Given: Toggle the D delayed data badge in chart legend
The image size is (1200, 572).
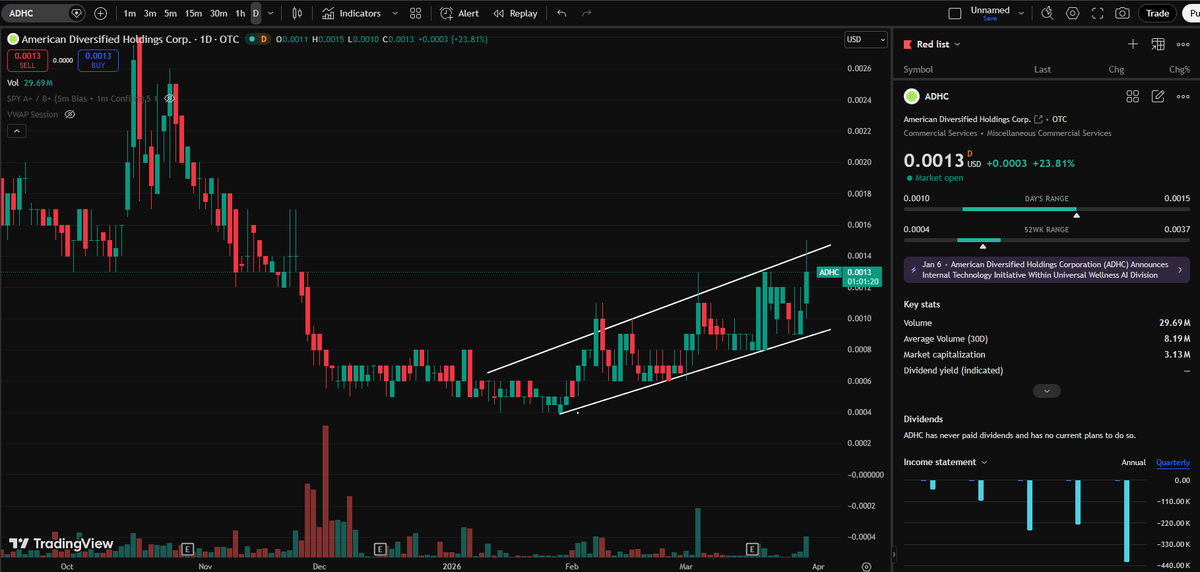Looking at the screenshot, I should 264,38.
